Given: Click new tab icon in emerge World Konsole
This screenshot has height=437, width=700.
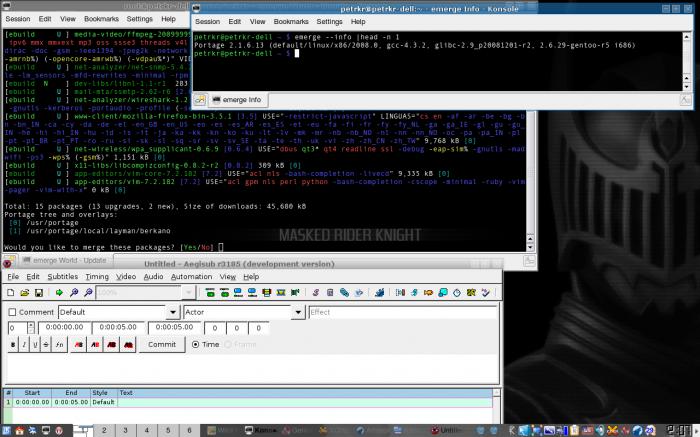Looking at the screenshot, I should coord(10,260).
